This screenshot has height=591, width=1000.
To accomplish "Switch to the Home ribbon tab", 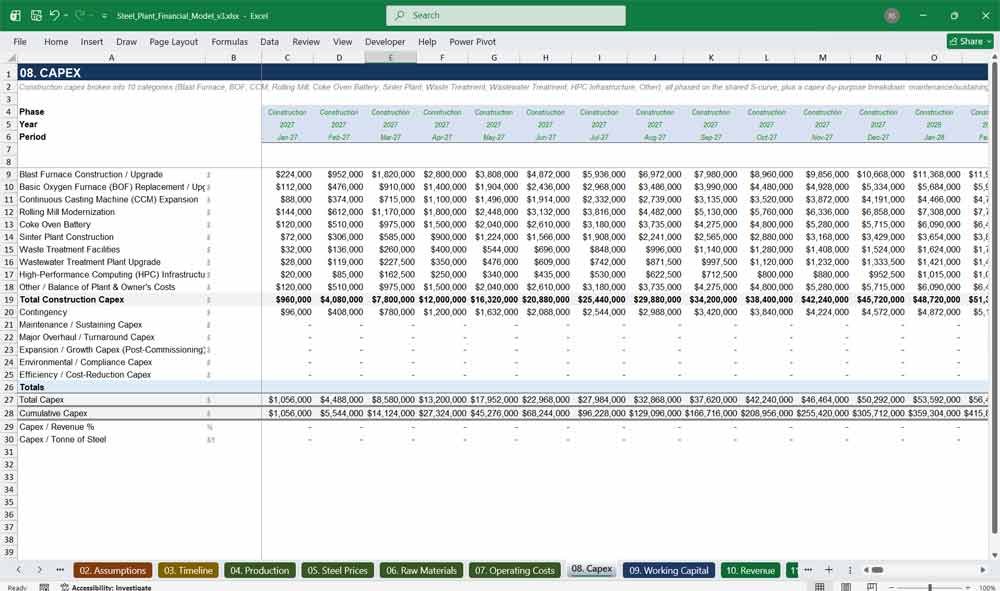I will click(56, 41).
